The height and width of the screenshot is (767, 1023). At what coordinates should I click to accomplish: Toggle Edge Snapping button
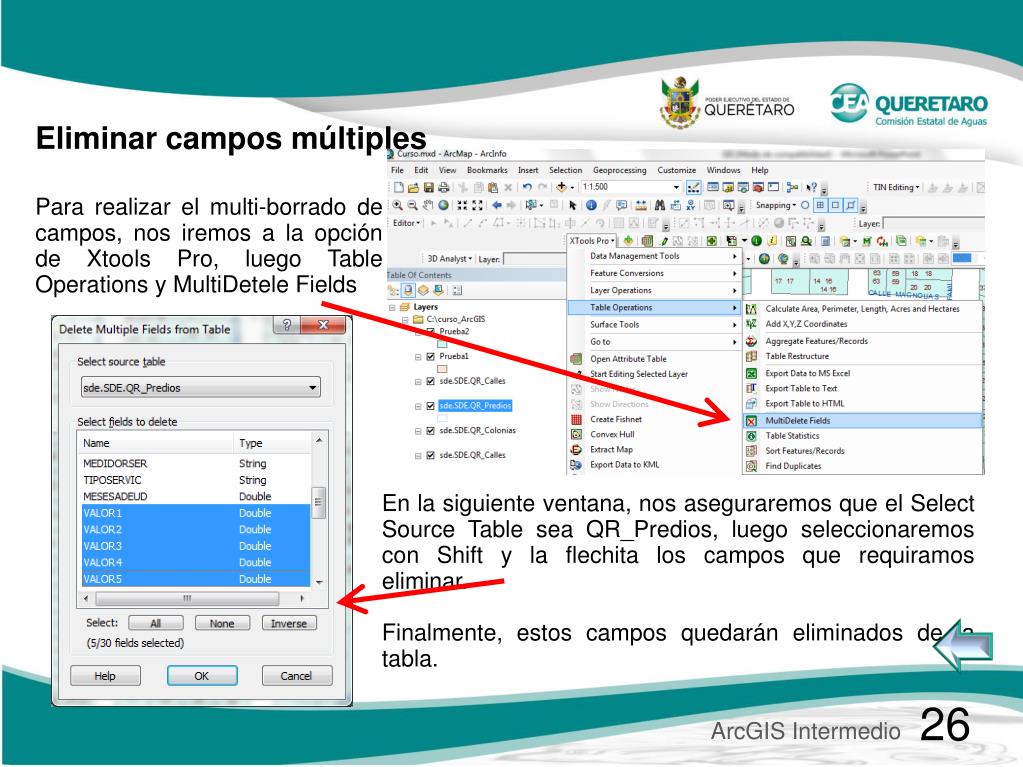[x=850, y=205]
